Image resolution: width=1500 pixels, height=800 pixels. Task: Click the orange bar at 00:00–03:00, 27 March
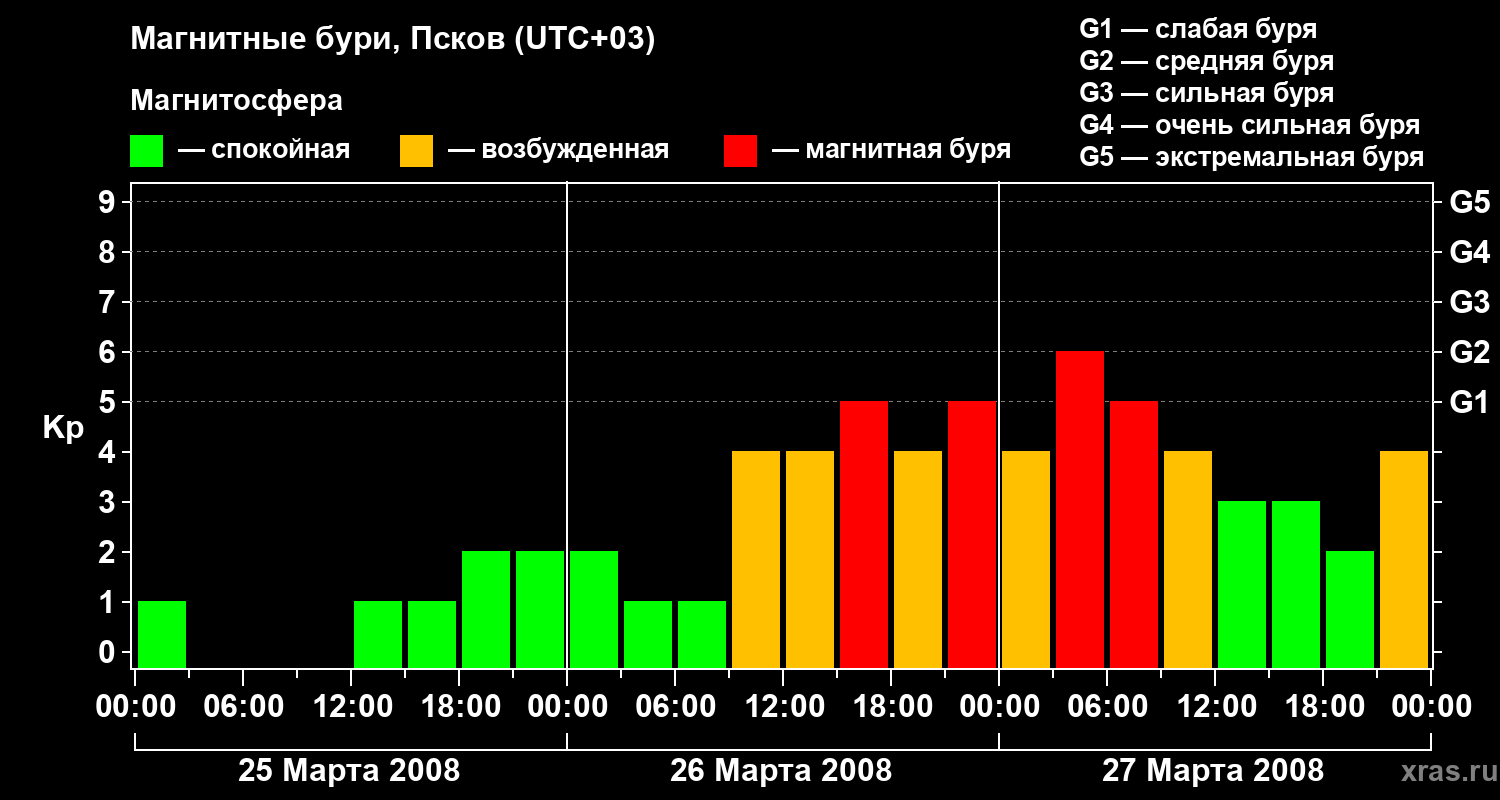[x=1026, y=559]
